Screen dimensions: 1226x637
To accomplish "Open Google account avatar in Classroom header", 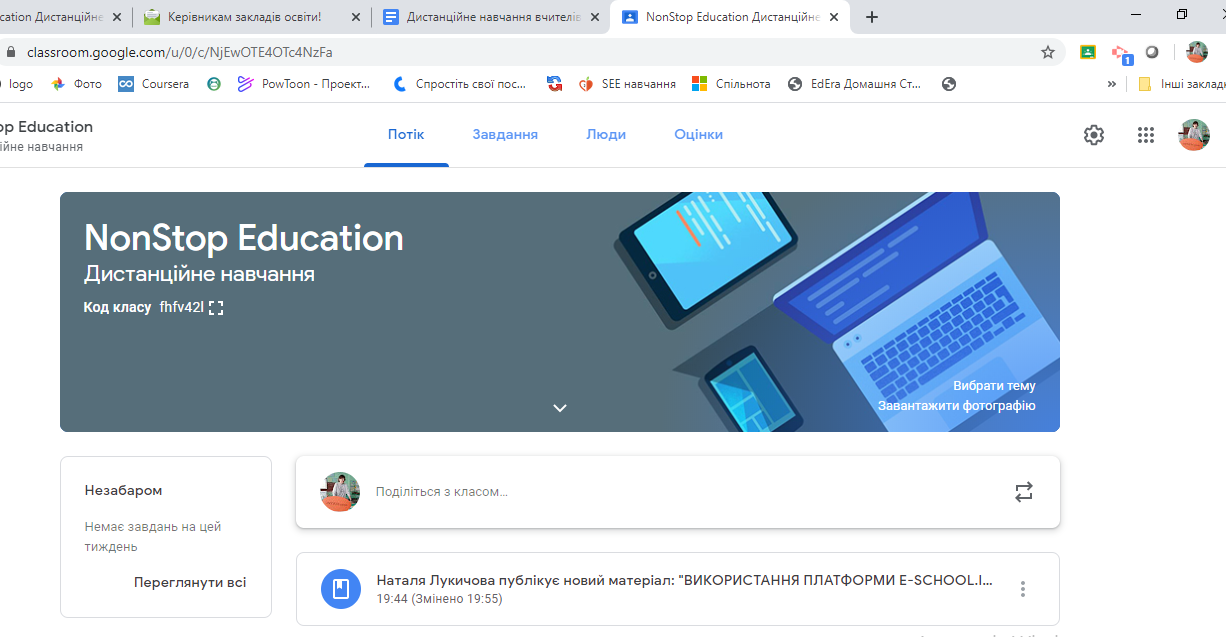I will pyautogui.click(x=1194, y=135).
